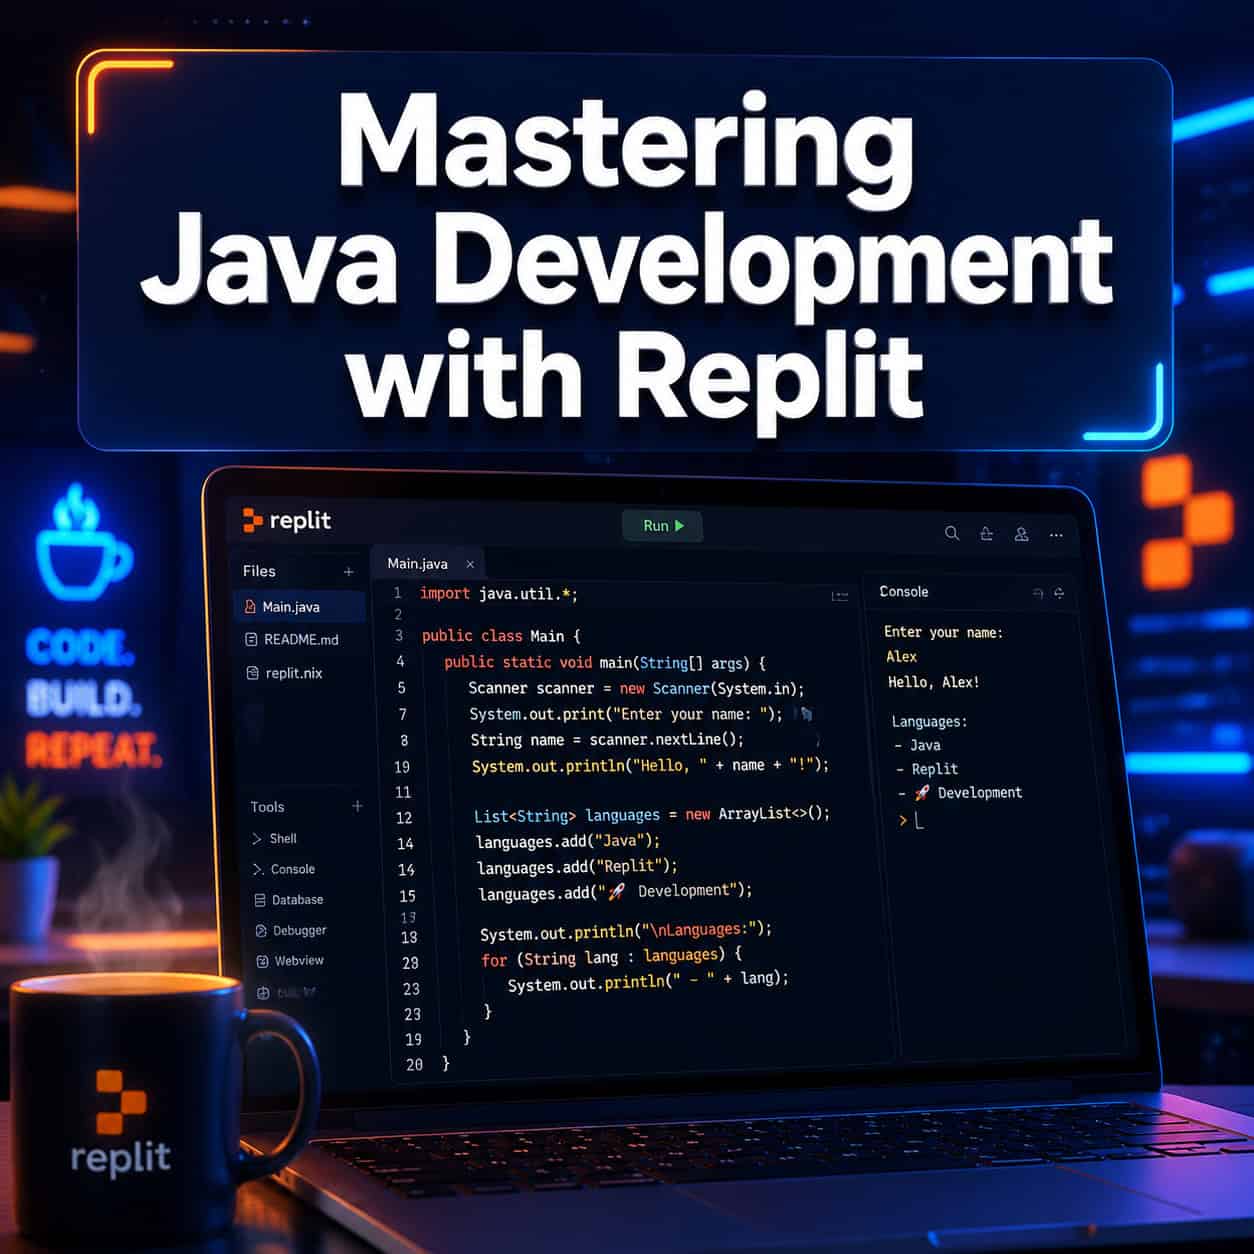The width and height of the screenshot is (1254, 1254).
Task: Open the three-dot more options menu
Action: (x=1056, y=535)
